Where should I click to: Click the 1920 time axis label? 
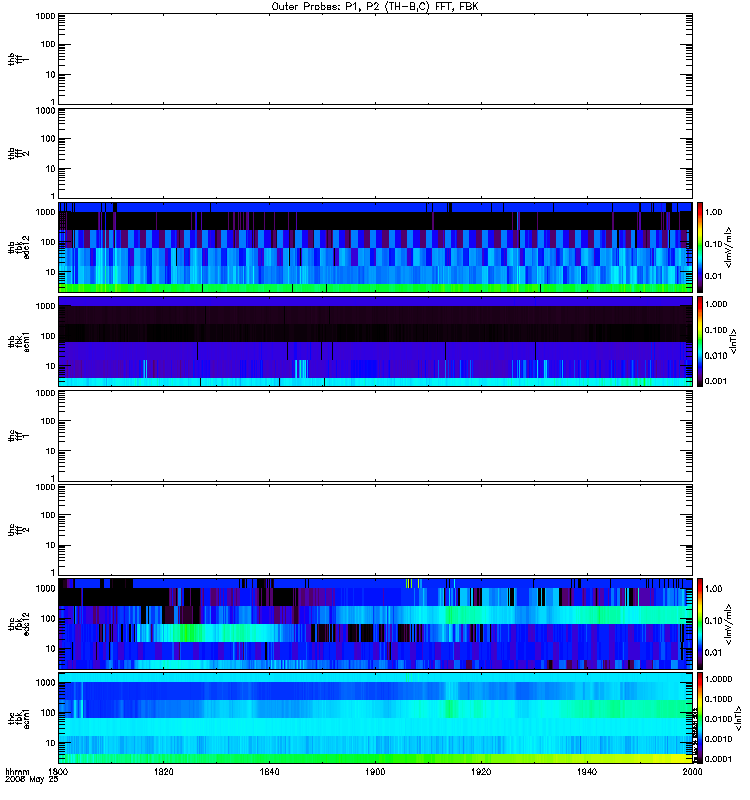(481, 771)
